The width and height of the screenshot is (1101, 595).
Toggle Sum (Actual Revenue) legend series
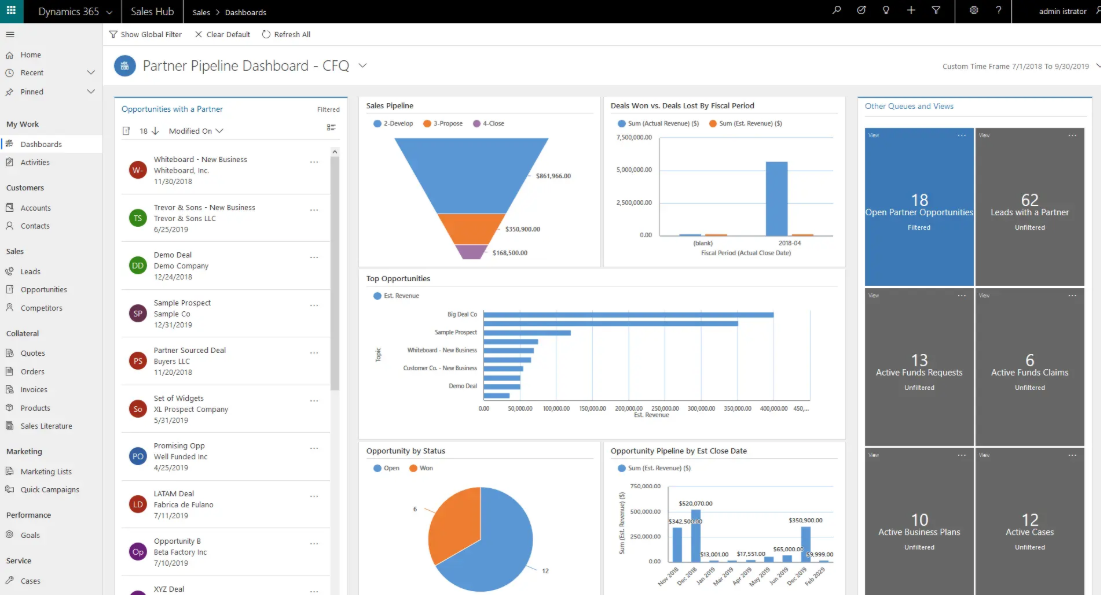tap(659, 124)
